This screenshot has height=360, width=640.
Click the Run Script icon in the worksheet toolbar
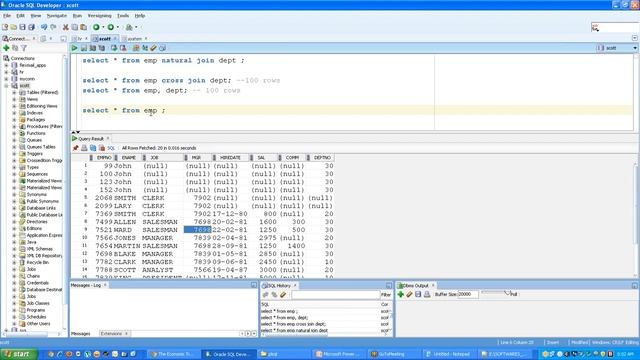pos(84,48)
